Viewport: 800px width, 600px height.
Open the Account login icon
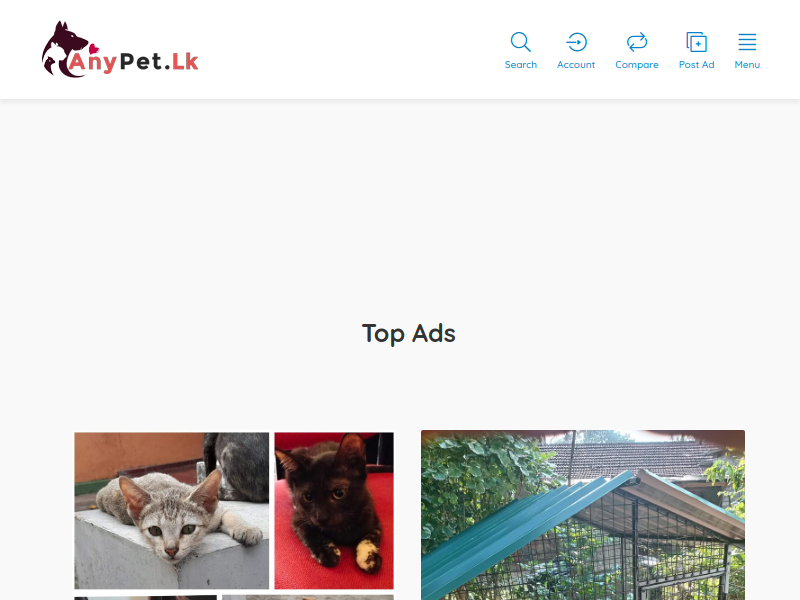[x=576, y=42]
